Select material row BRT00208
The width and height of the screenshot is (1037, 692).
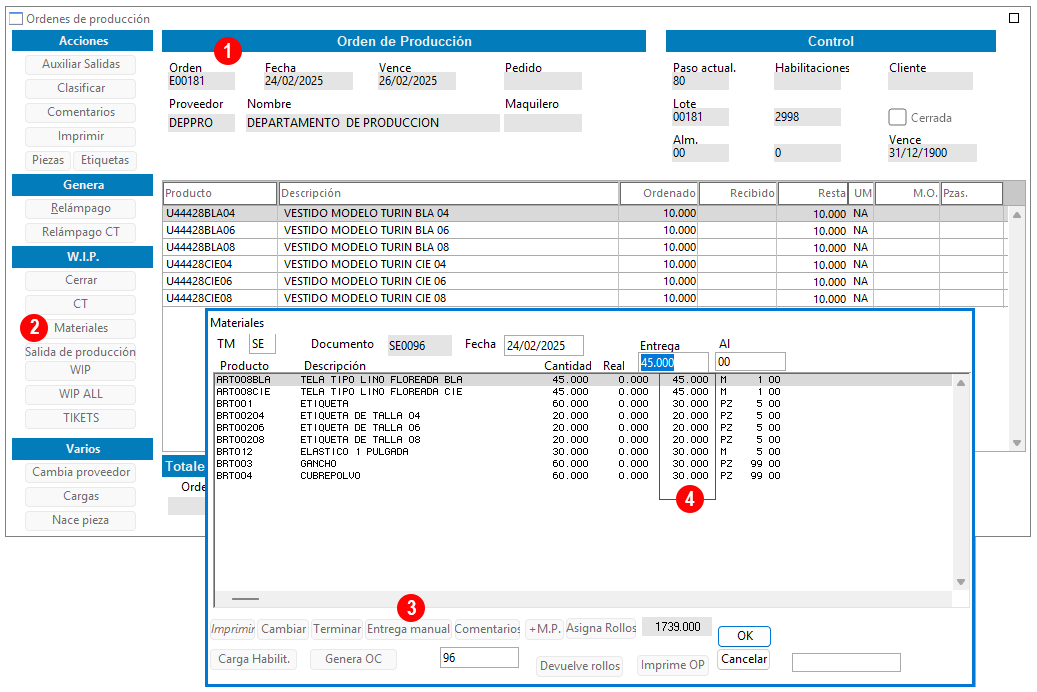click(x=583, y=439)
